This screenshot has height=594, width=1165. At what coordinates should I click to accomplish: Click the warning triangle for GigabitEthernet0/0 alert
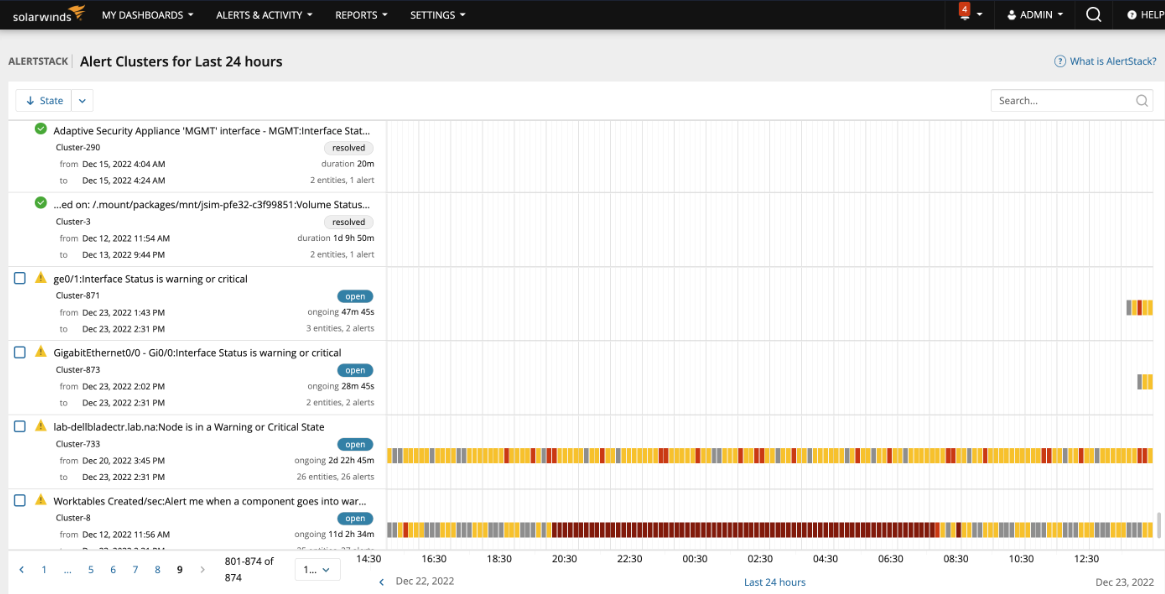pyautogui.click(x=41, y=351)
